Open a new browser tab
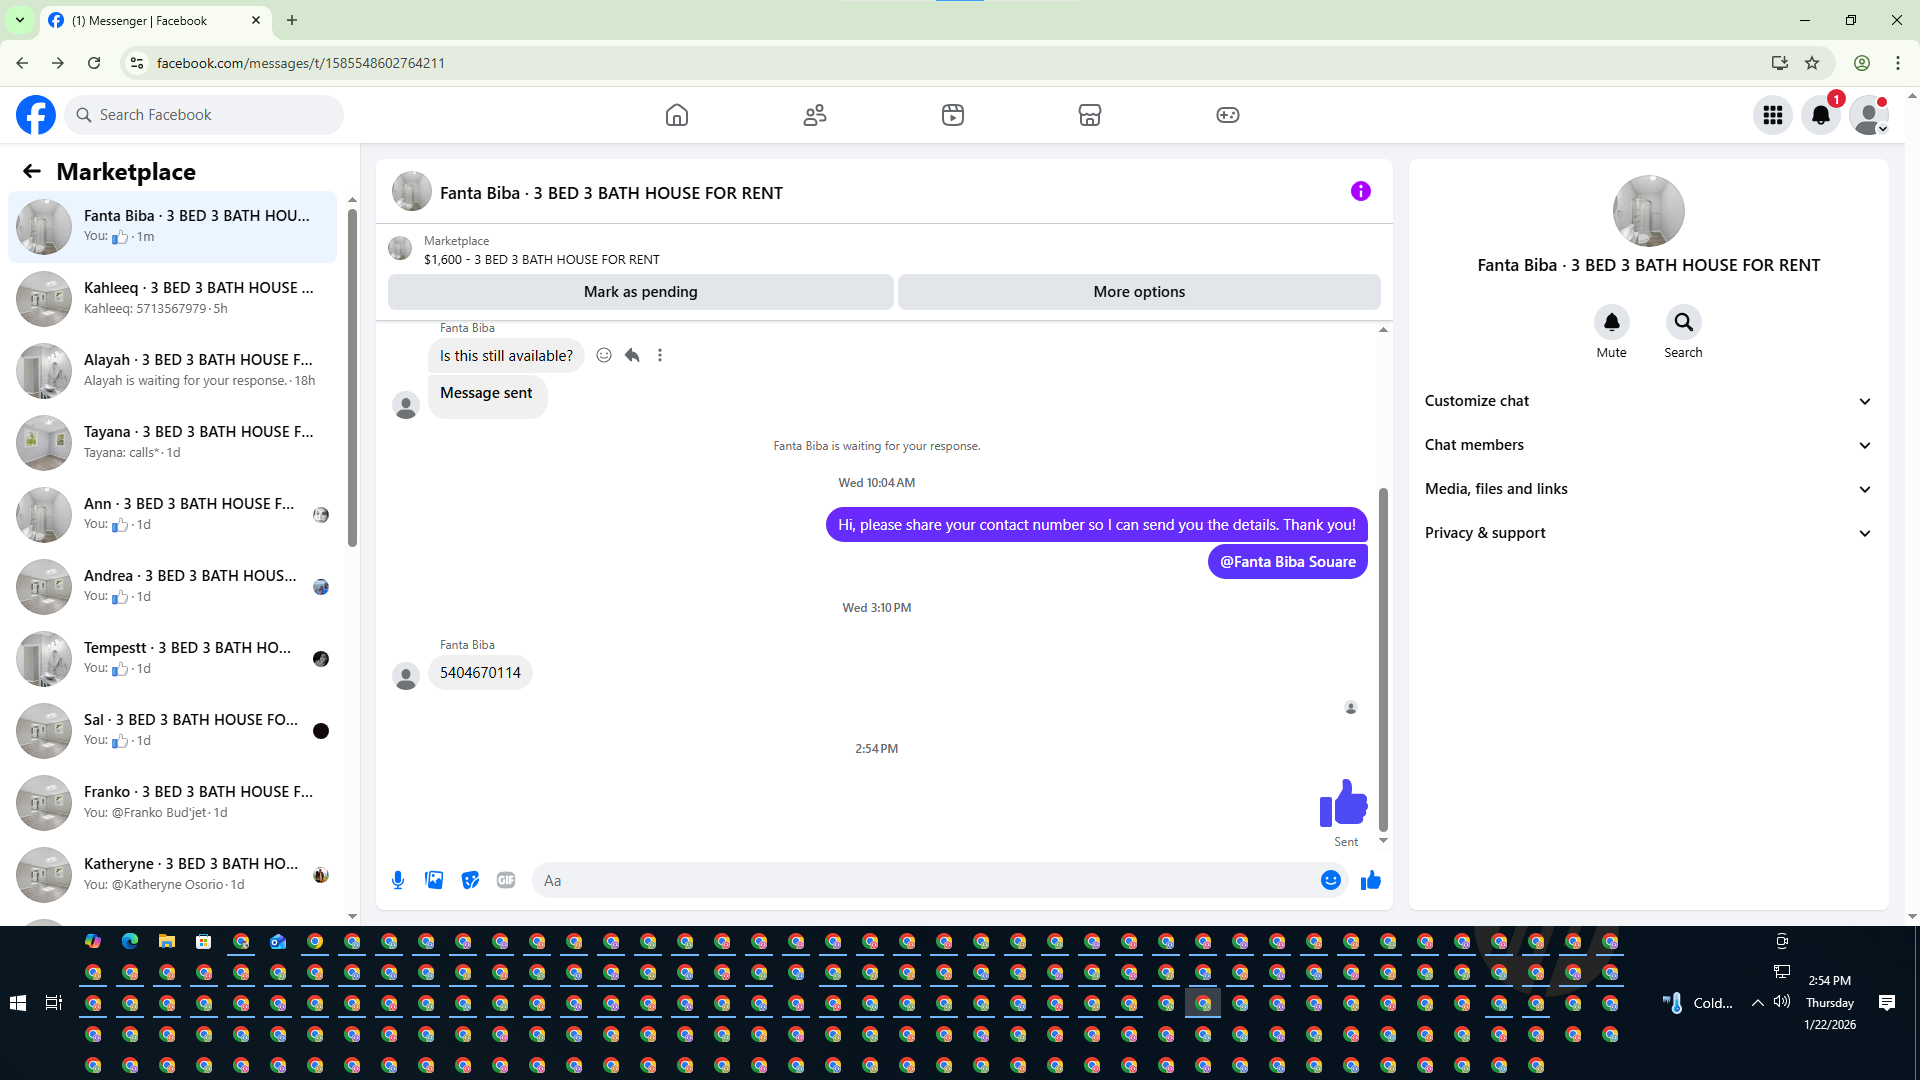Screen dimensions: 1920x1080 (x=292, y=20)
